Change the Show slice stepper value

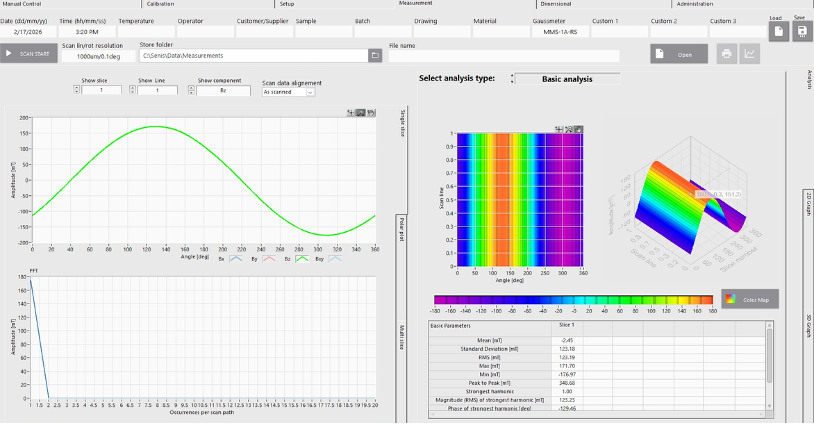click(77, 90)
